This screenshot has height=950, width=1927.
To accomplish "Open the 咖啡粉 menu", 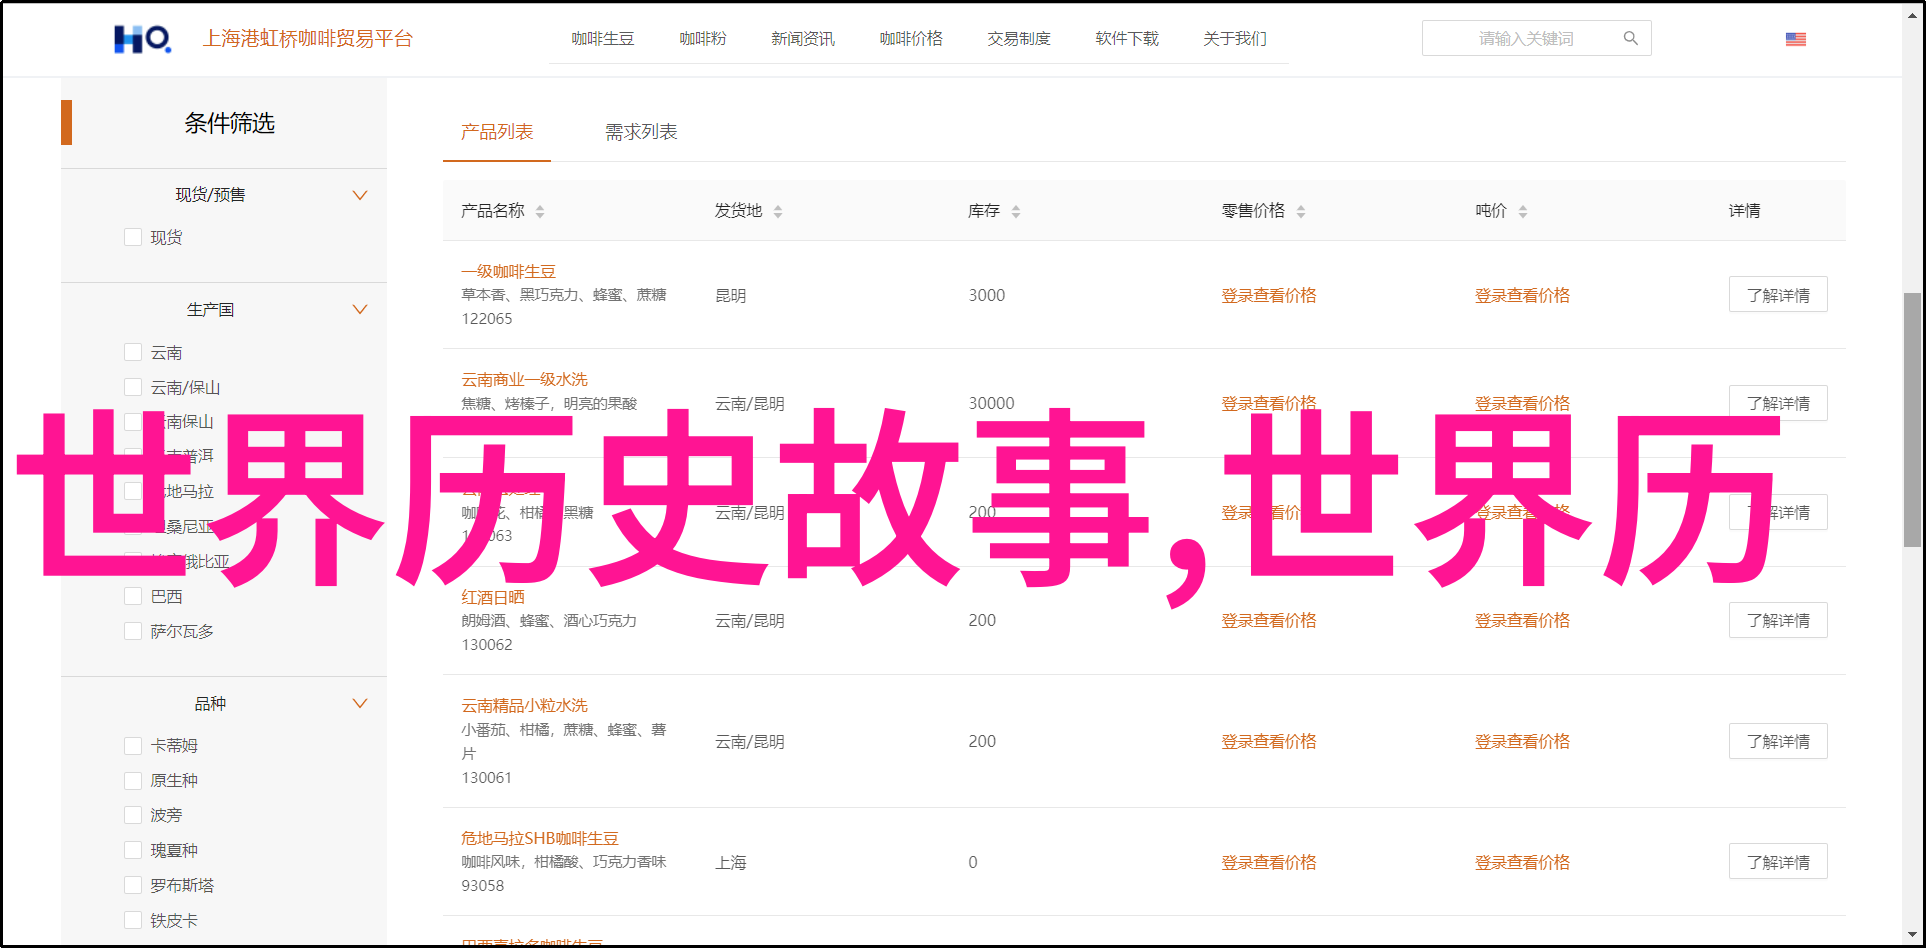I will click(703, 38).
